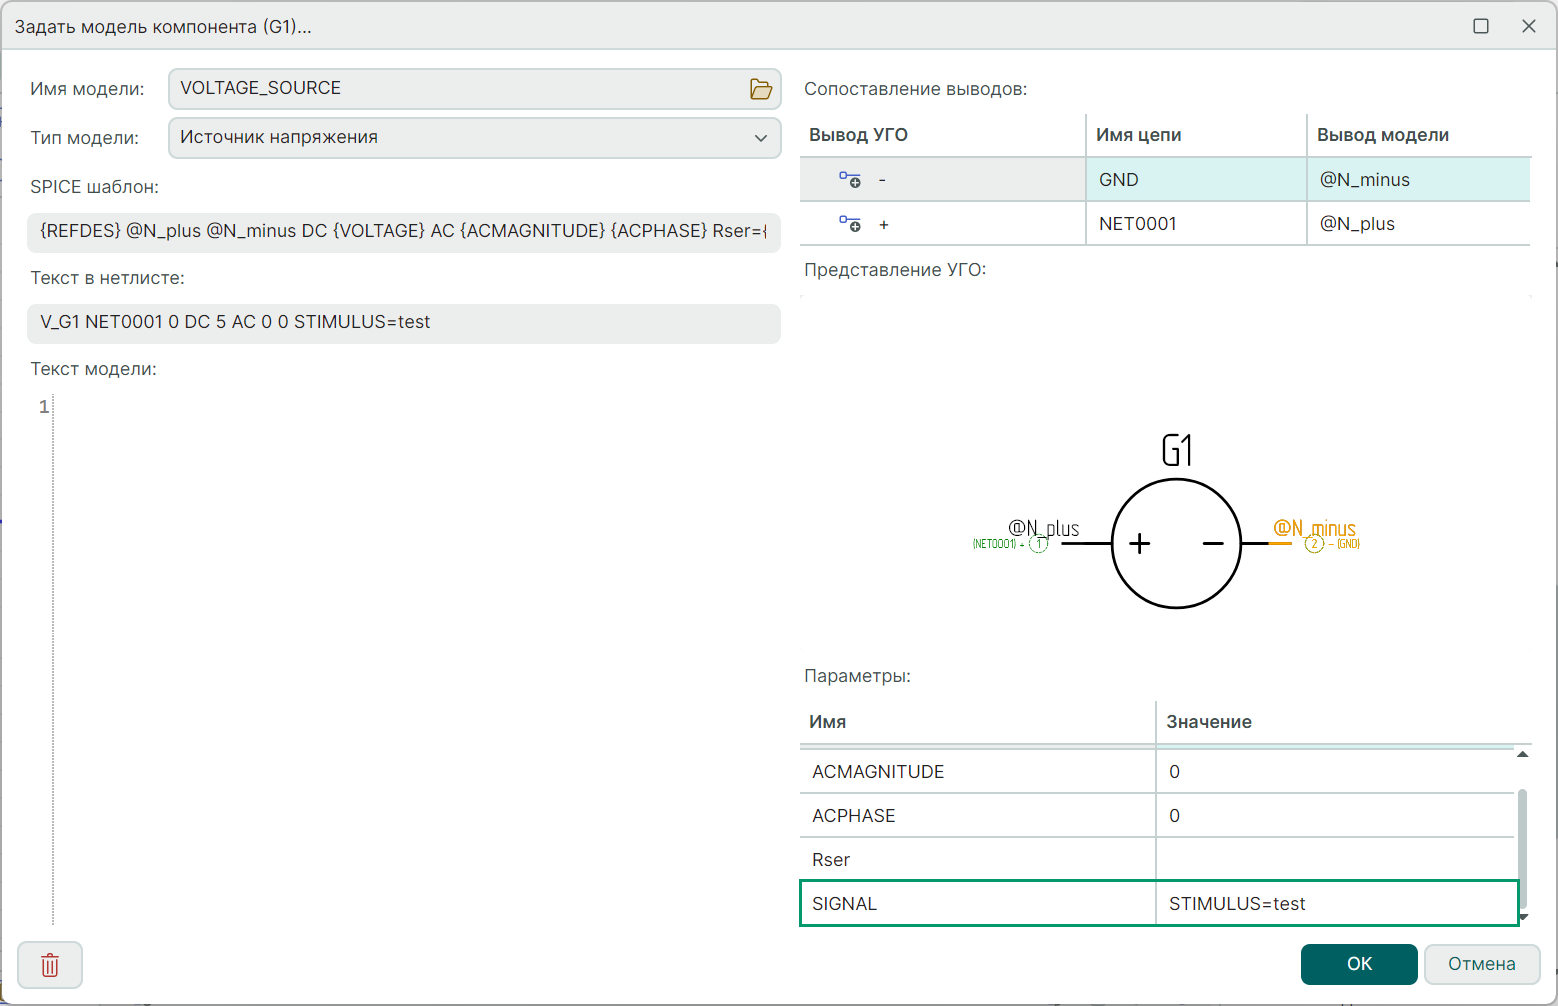Screen dimensions: 1558x1006
Task: Edit the STIMULUS=test value cell
Action: [x=1335, y=904]
